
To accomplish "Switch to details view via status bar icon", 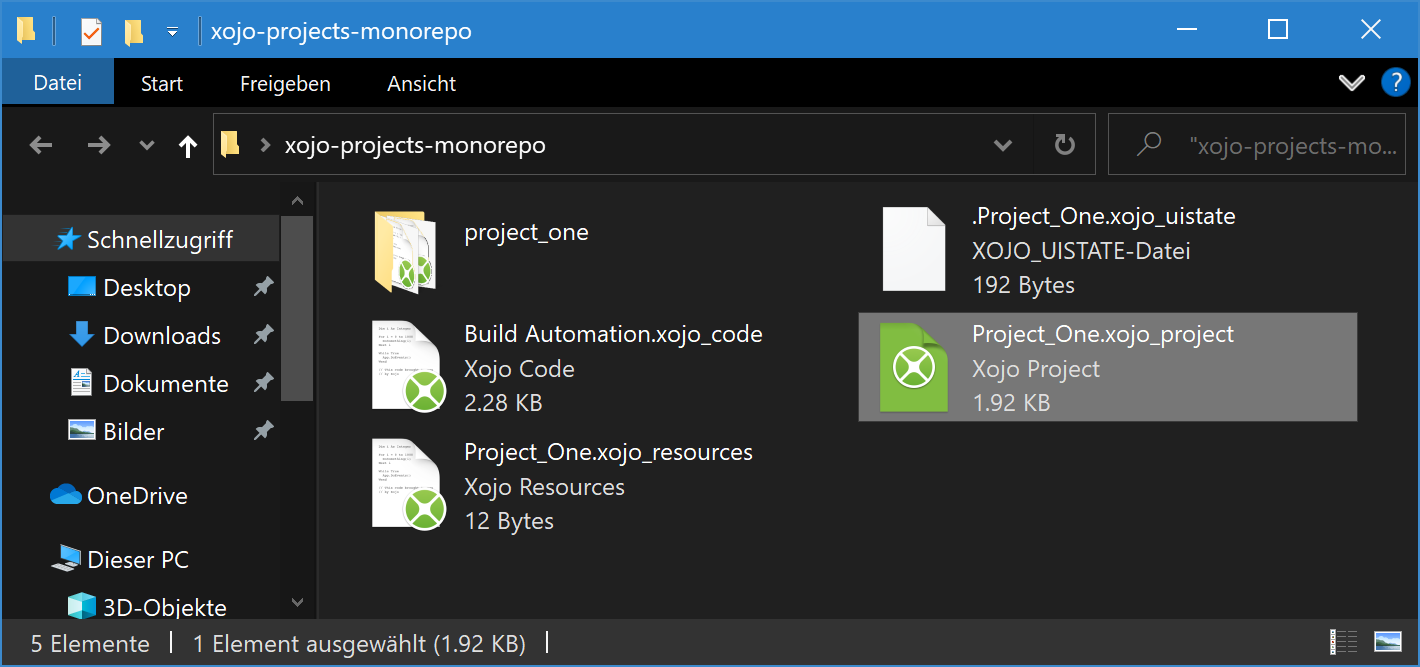I will (x=1343, y=643).
